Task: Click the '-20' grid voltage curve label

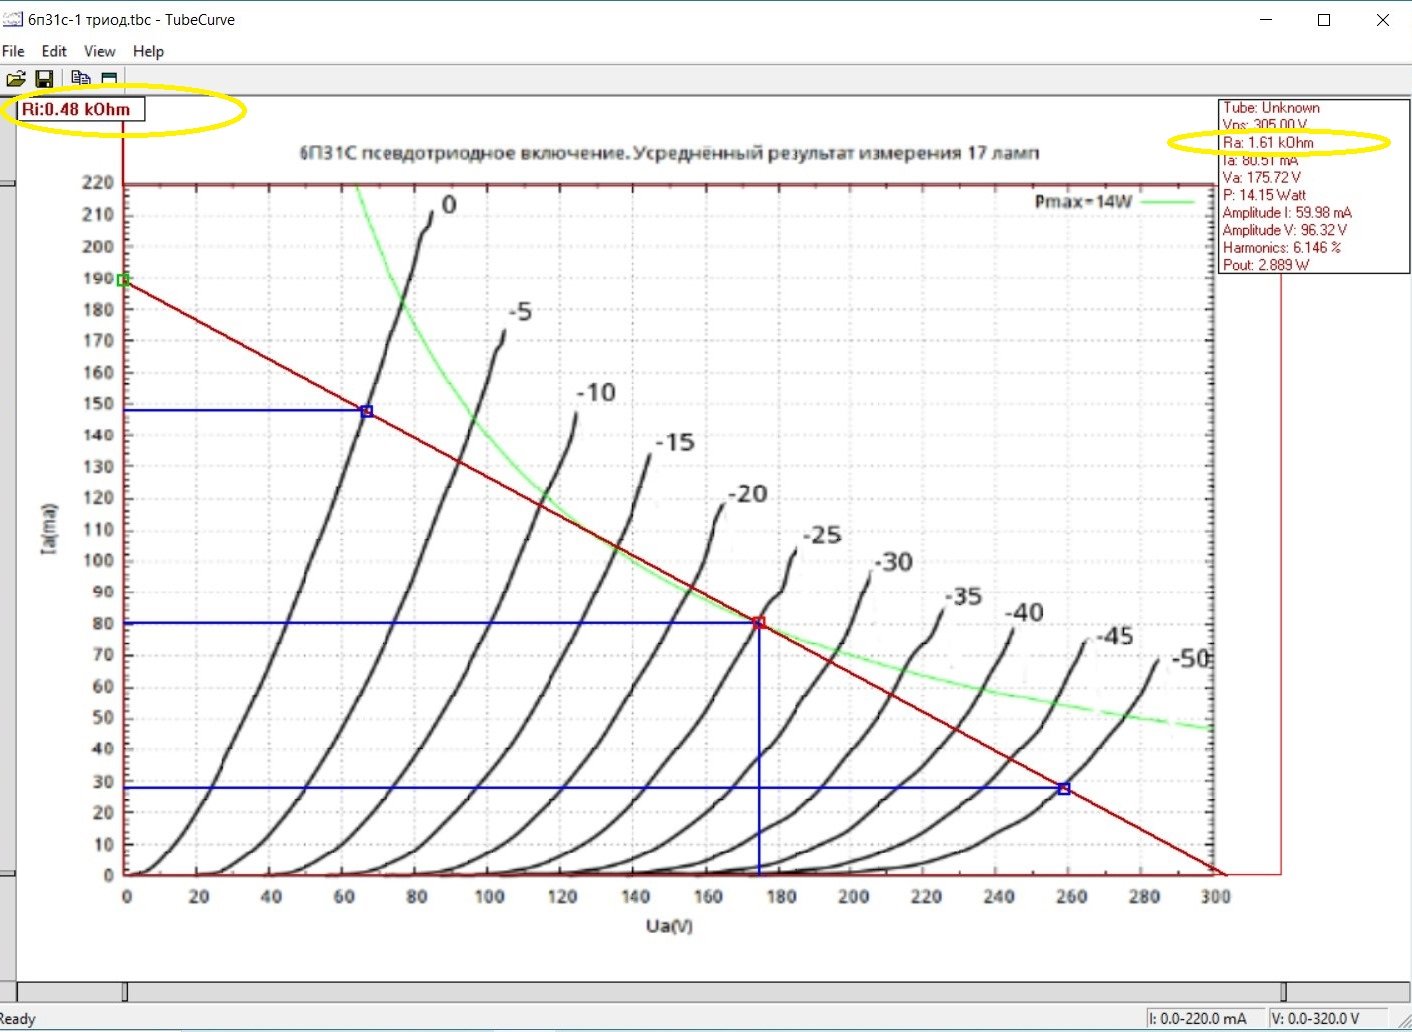Action: (x=748, y=494)
